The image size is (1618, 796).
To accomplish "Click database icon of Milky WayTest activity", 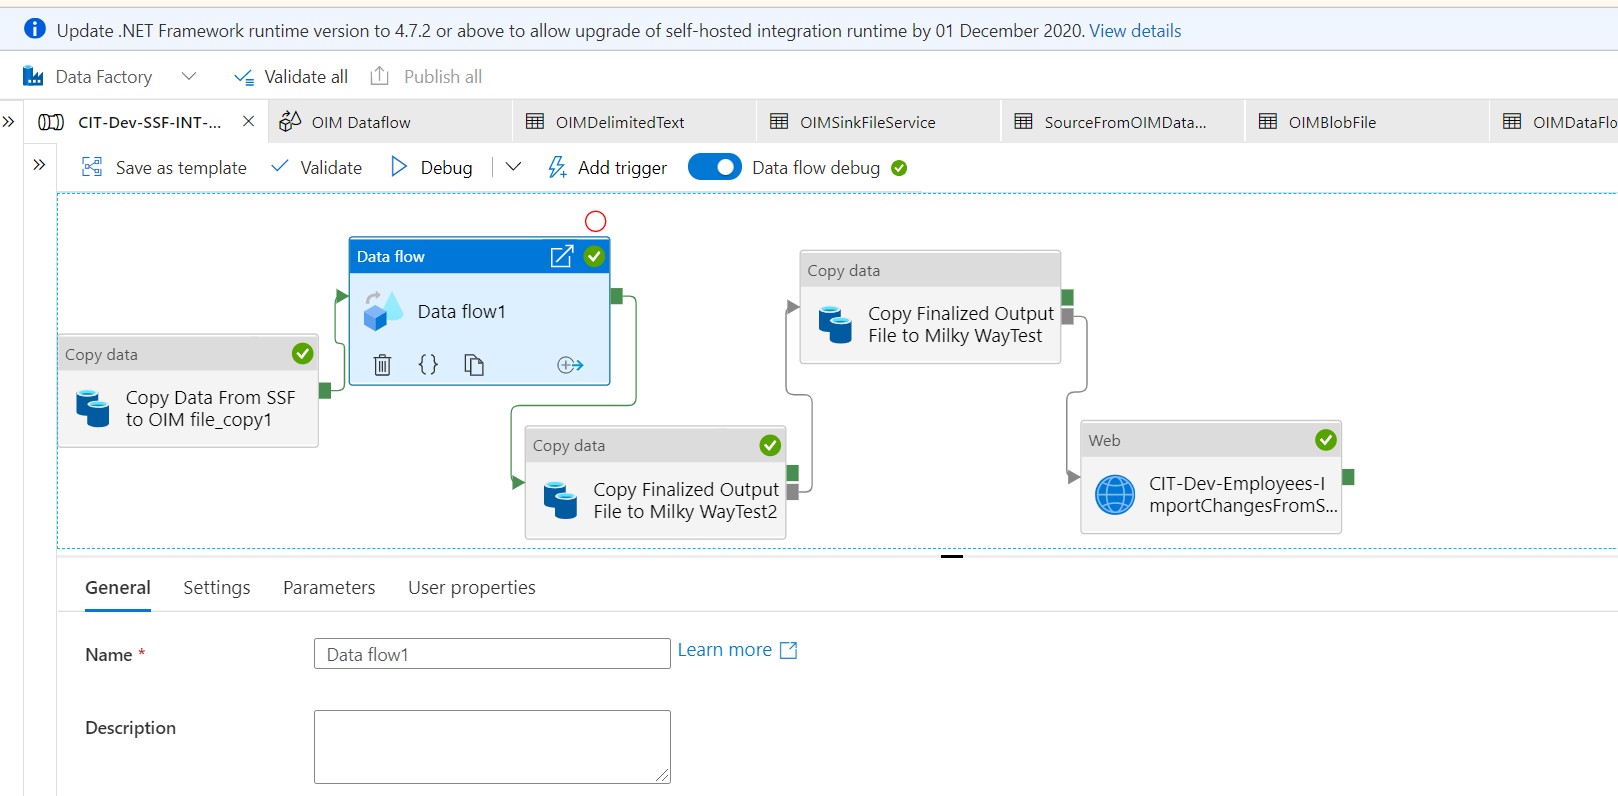I will (835, 325).
